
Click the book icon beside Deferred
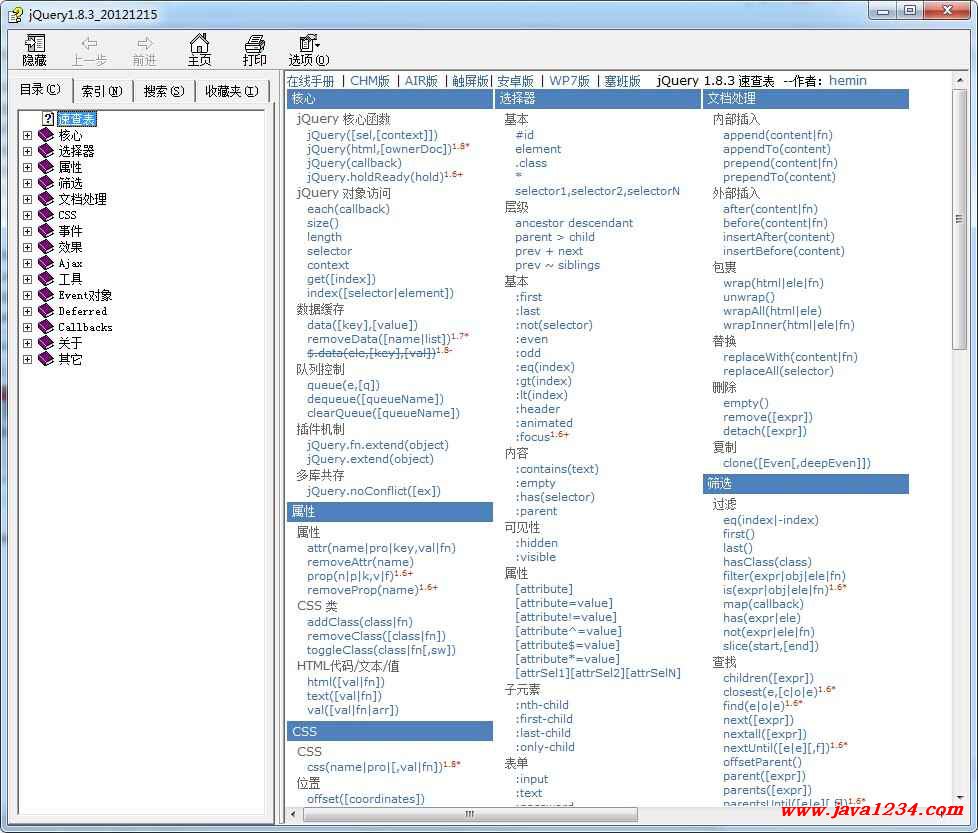coord(46,311)
